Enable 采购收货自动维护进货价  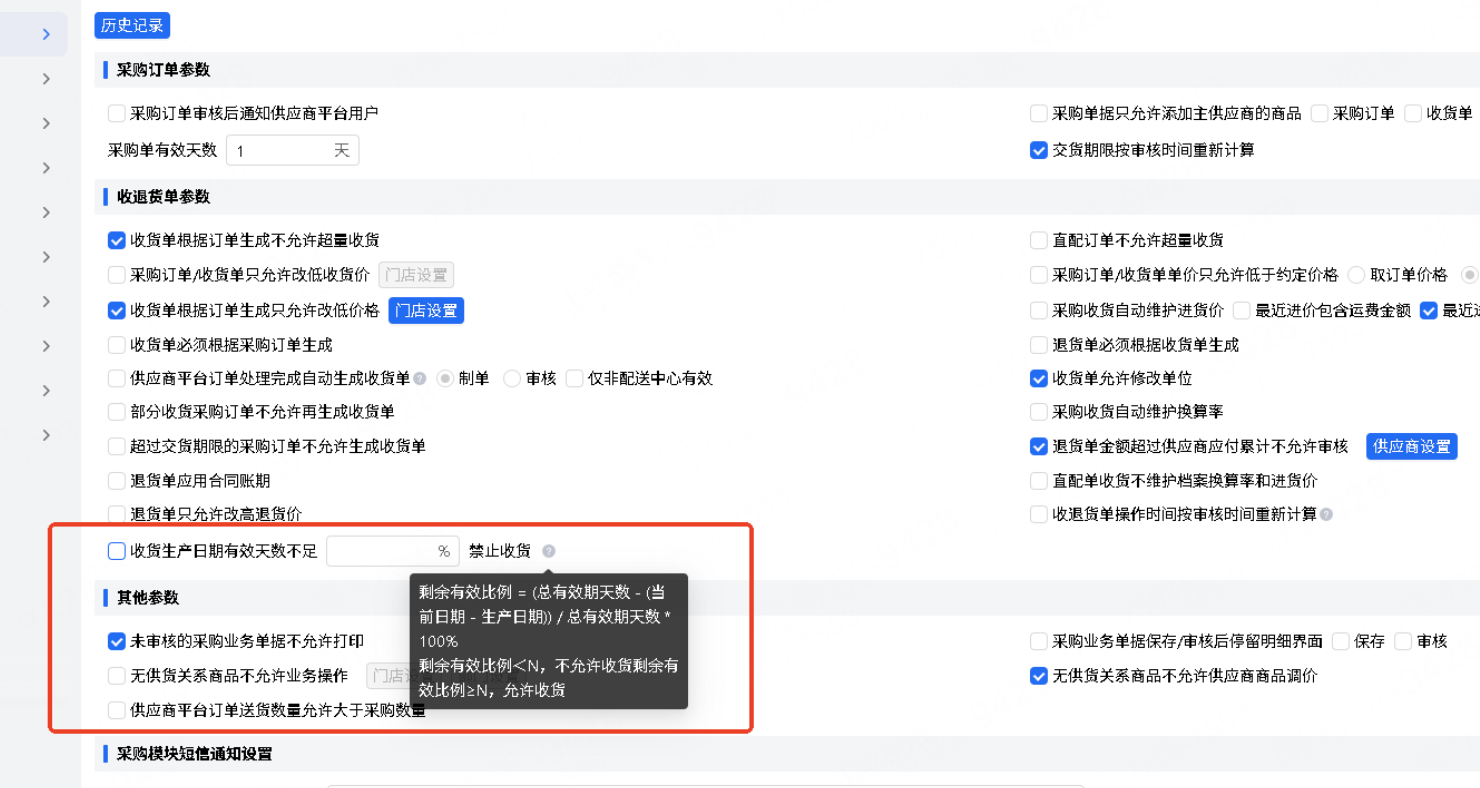click(1039, 311)
